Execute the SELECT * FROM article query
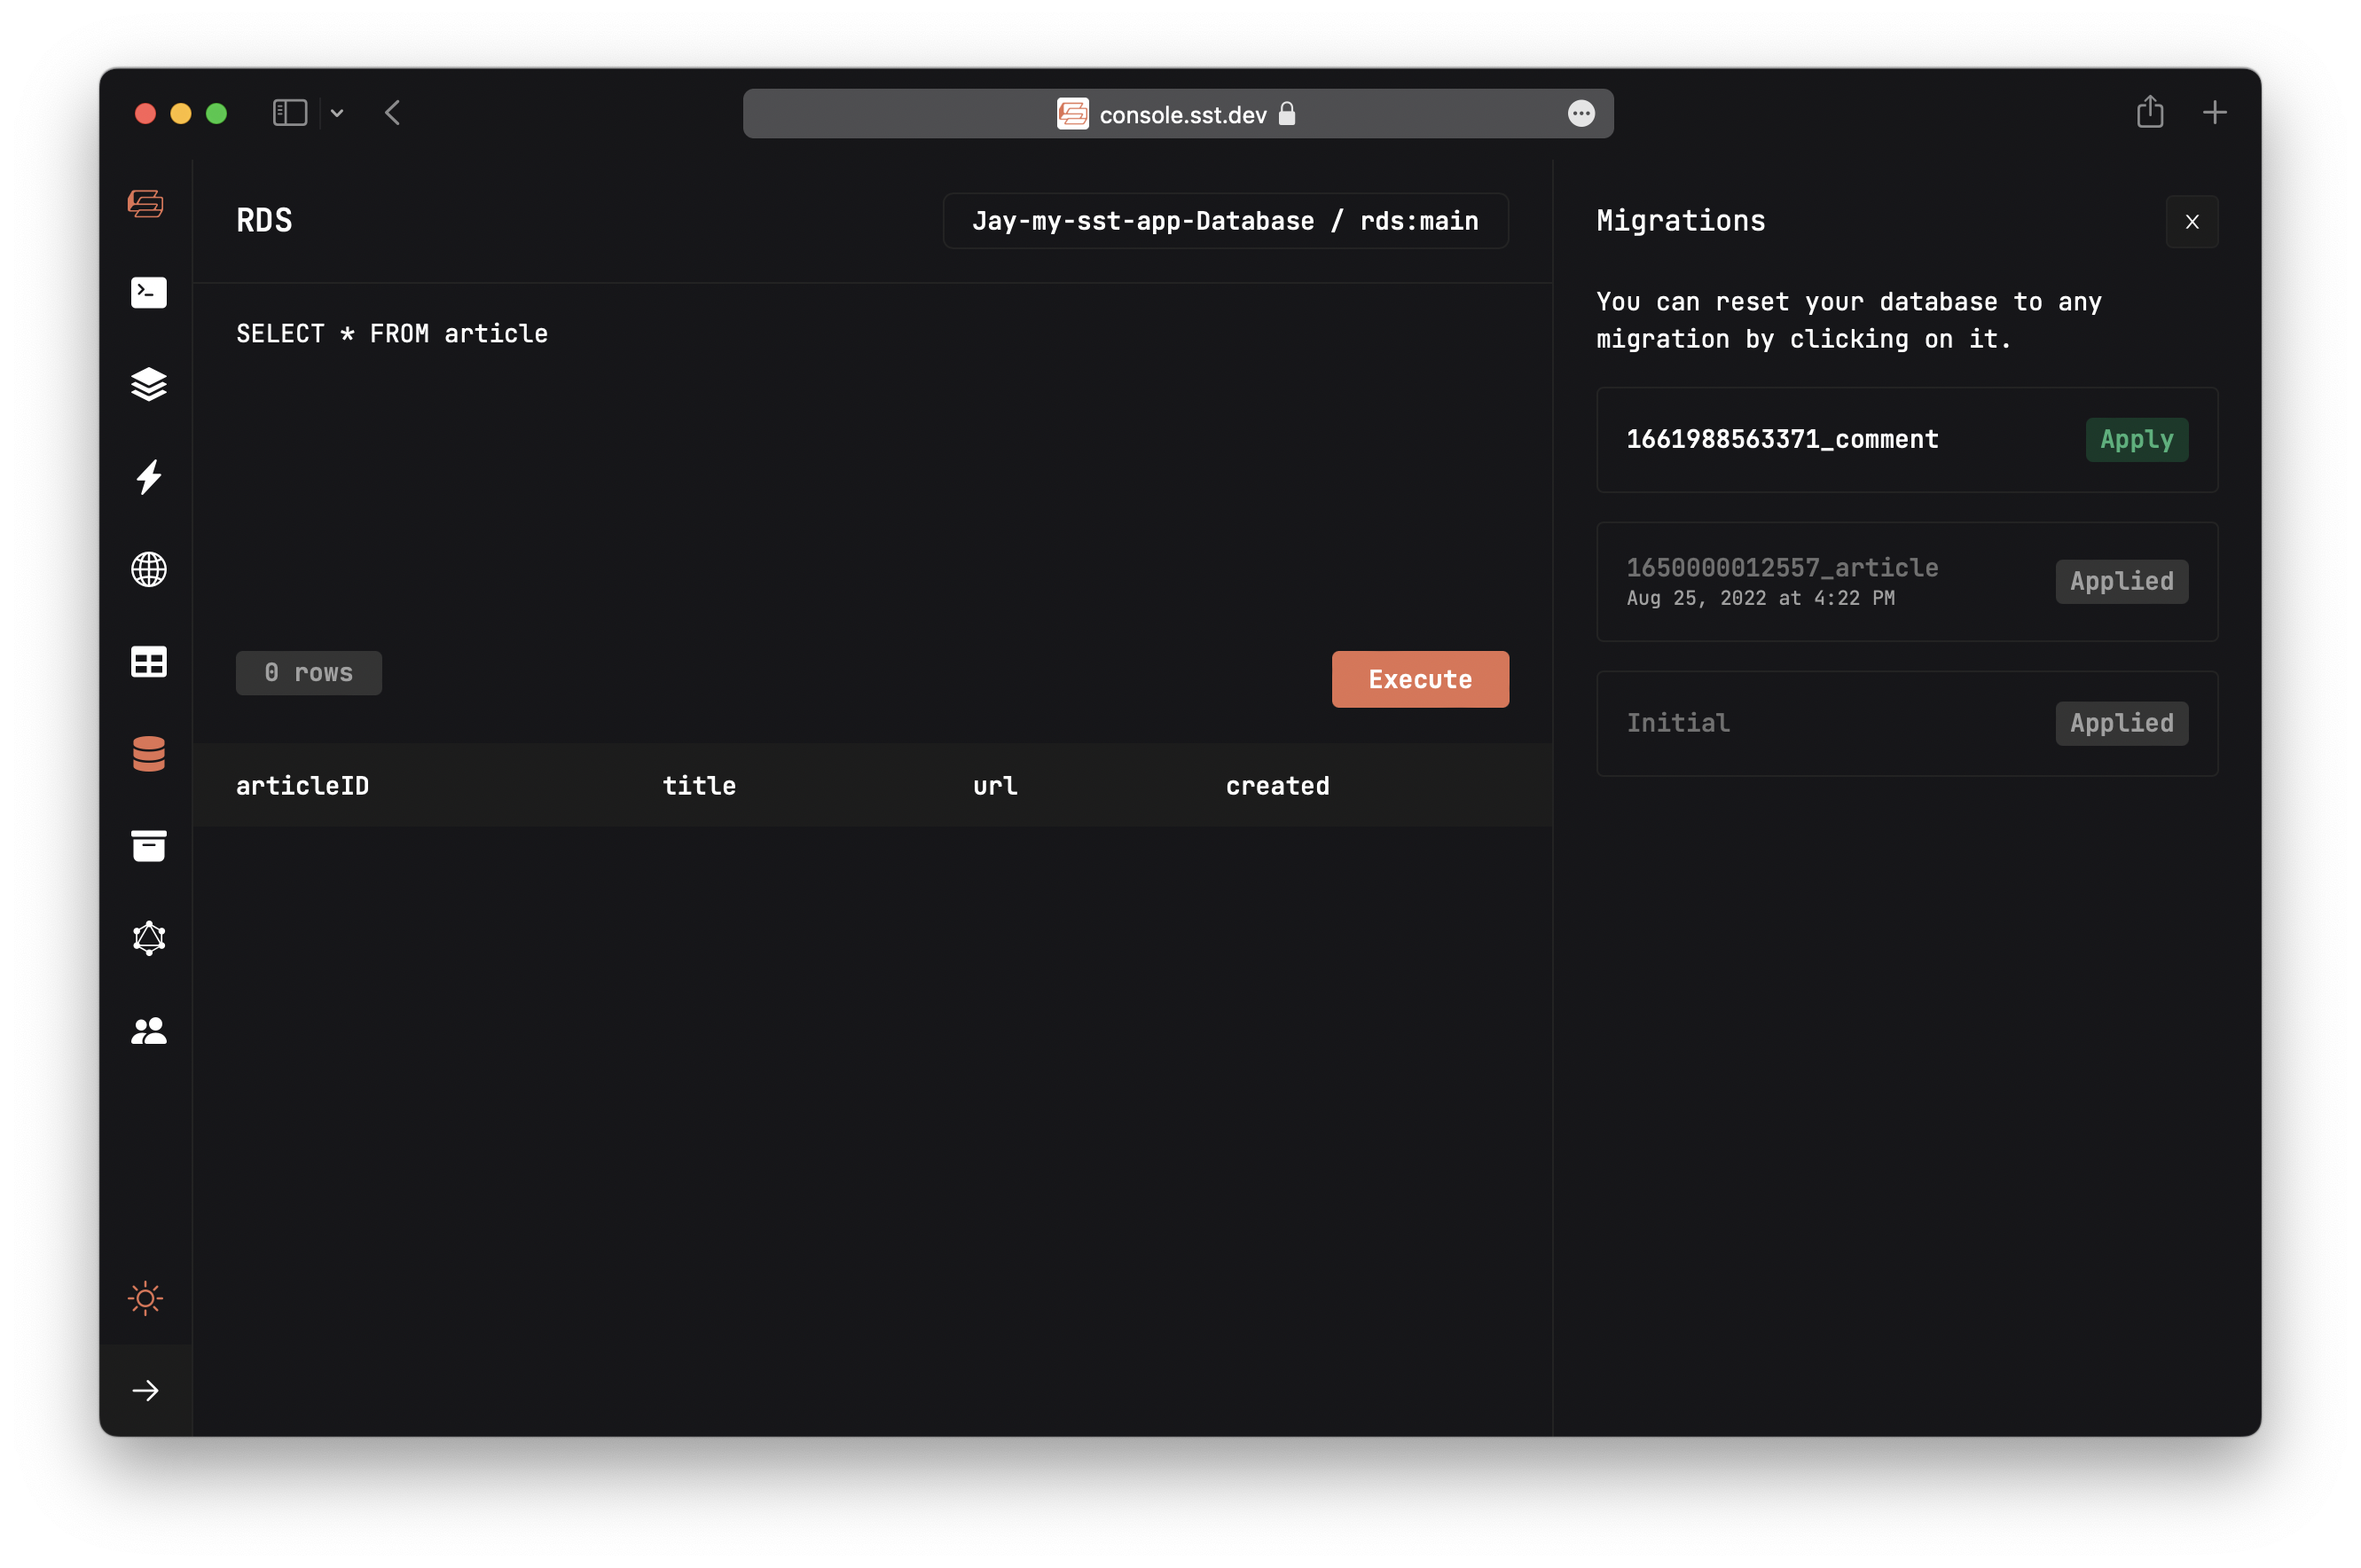The image size is (2361, 1568). [x=1419, y=679]
